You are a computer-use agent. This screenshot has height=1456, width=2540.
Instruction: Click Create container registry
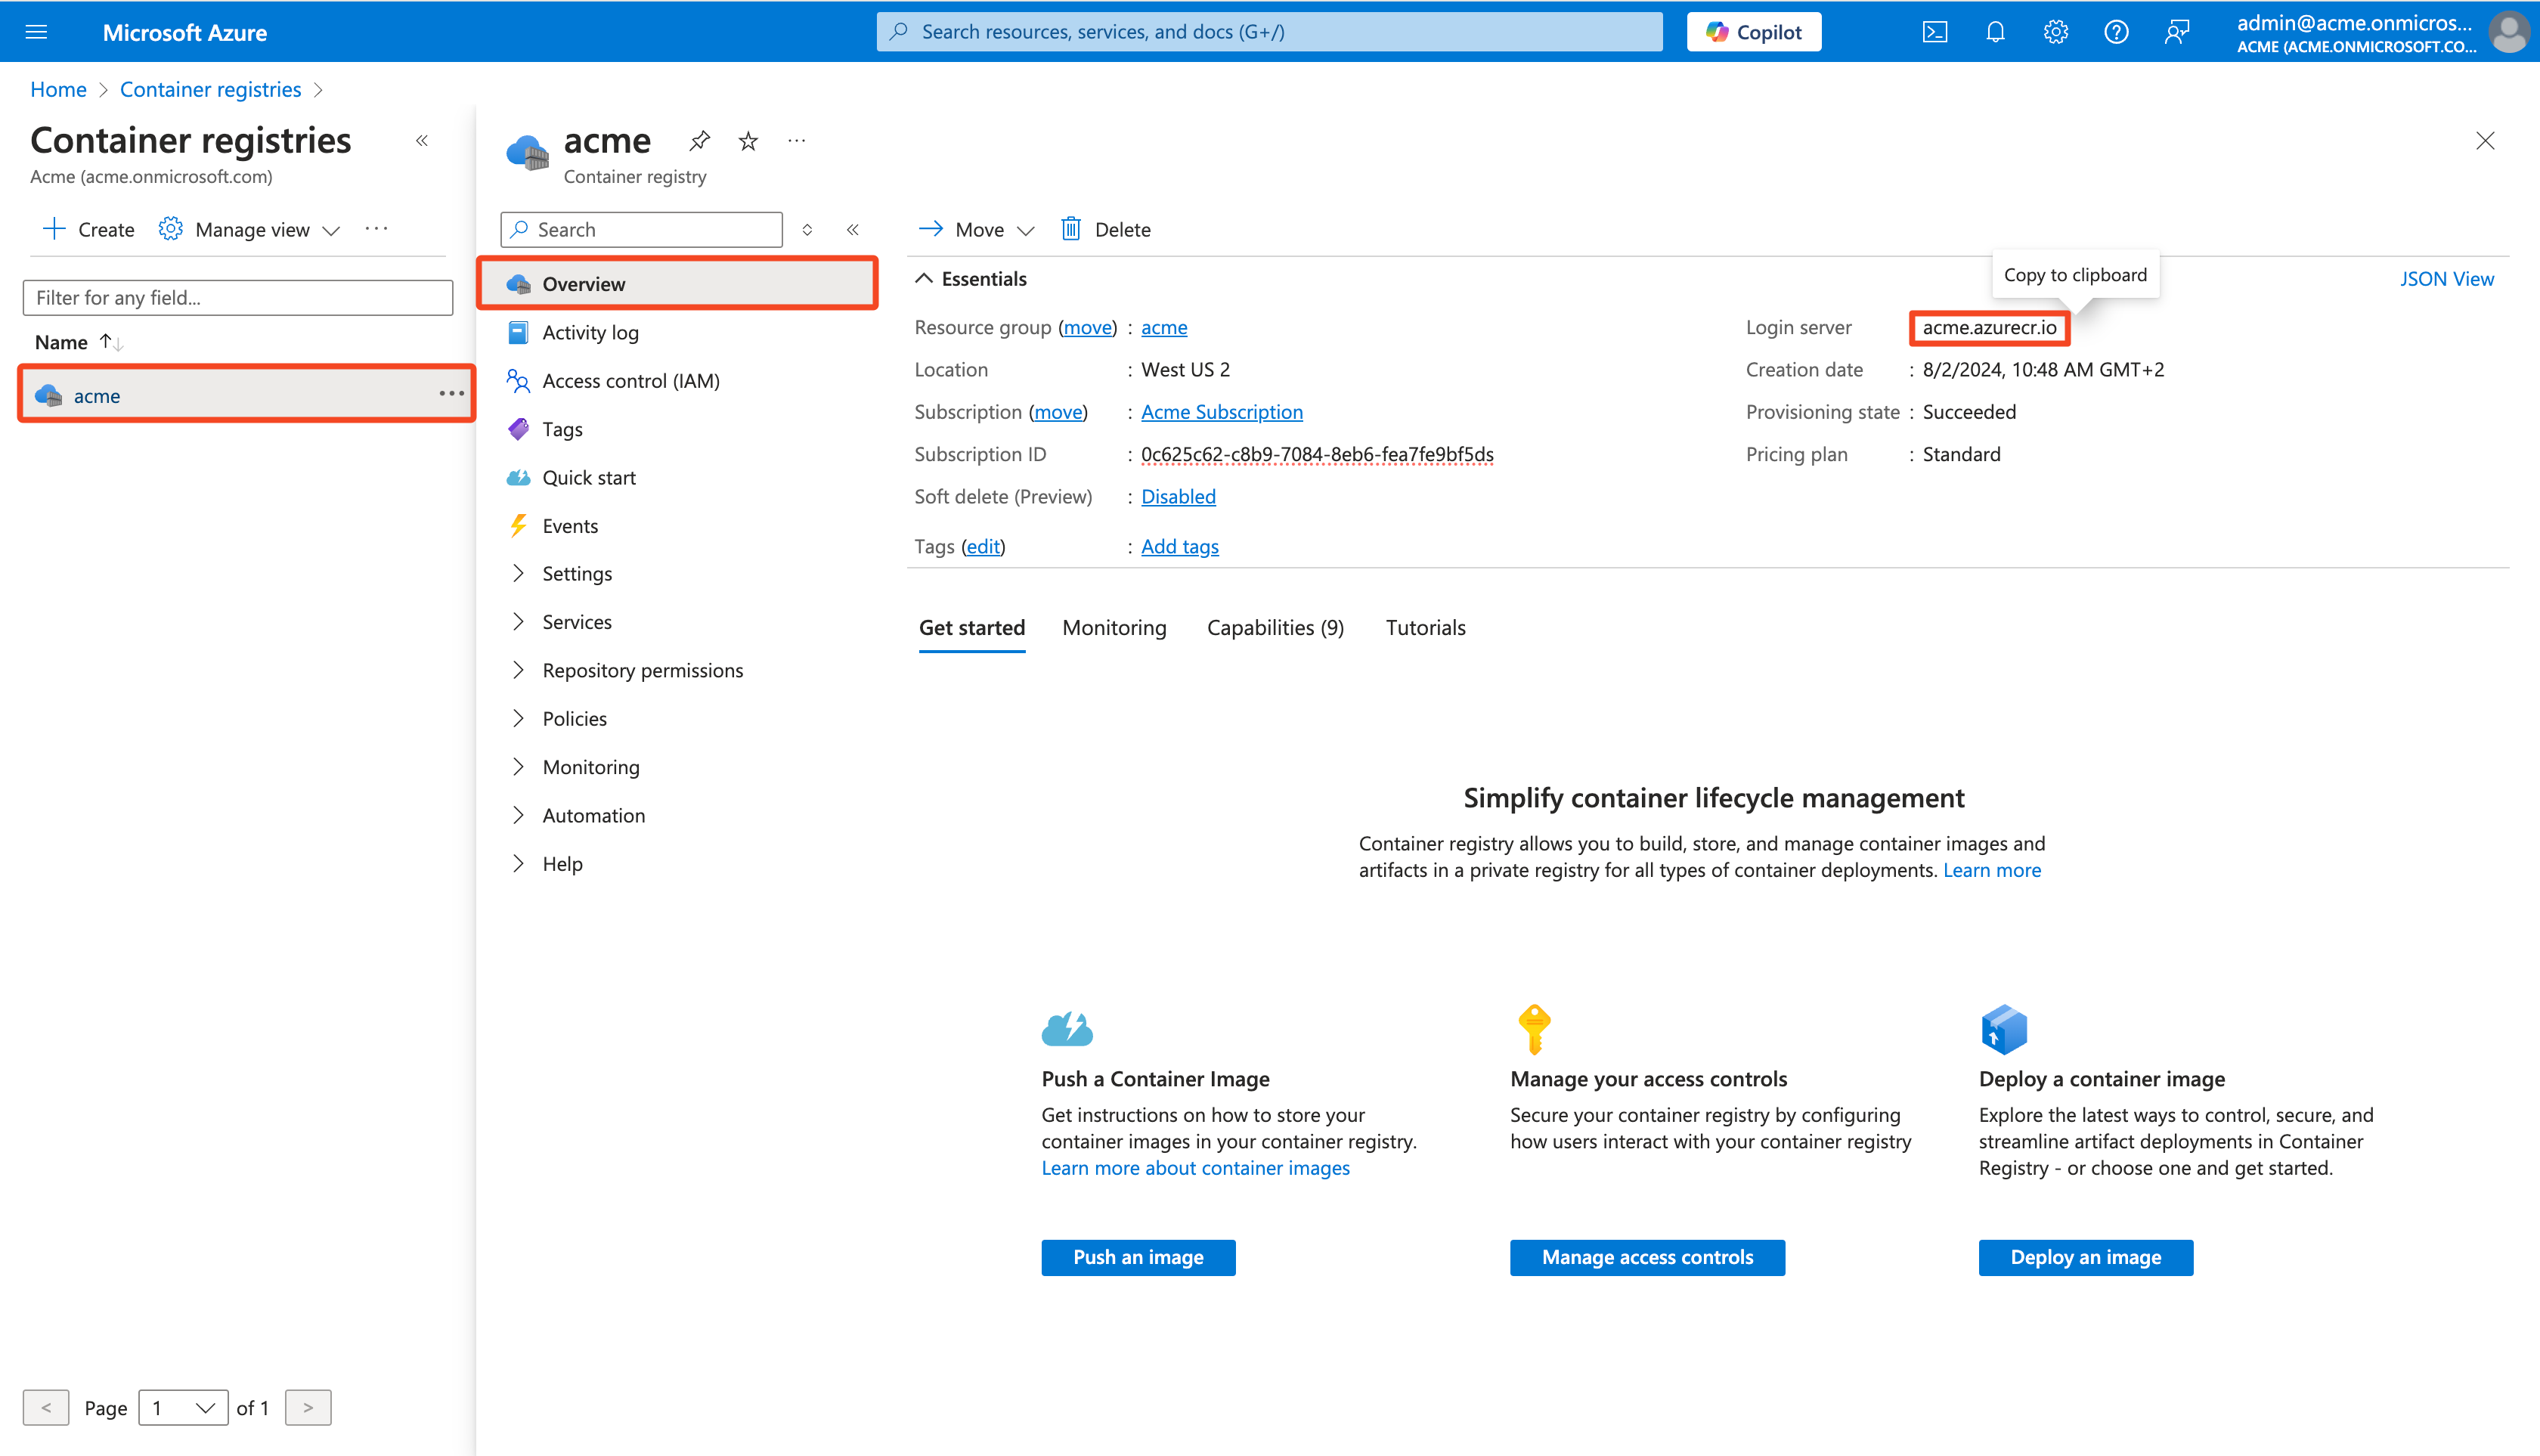88,230
